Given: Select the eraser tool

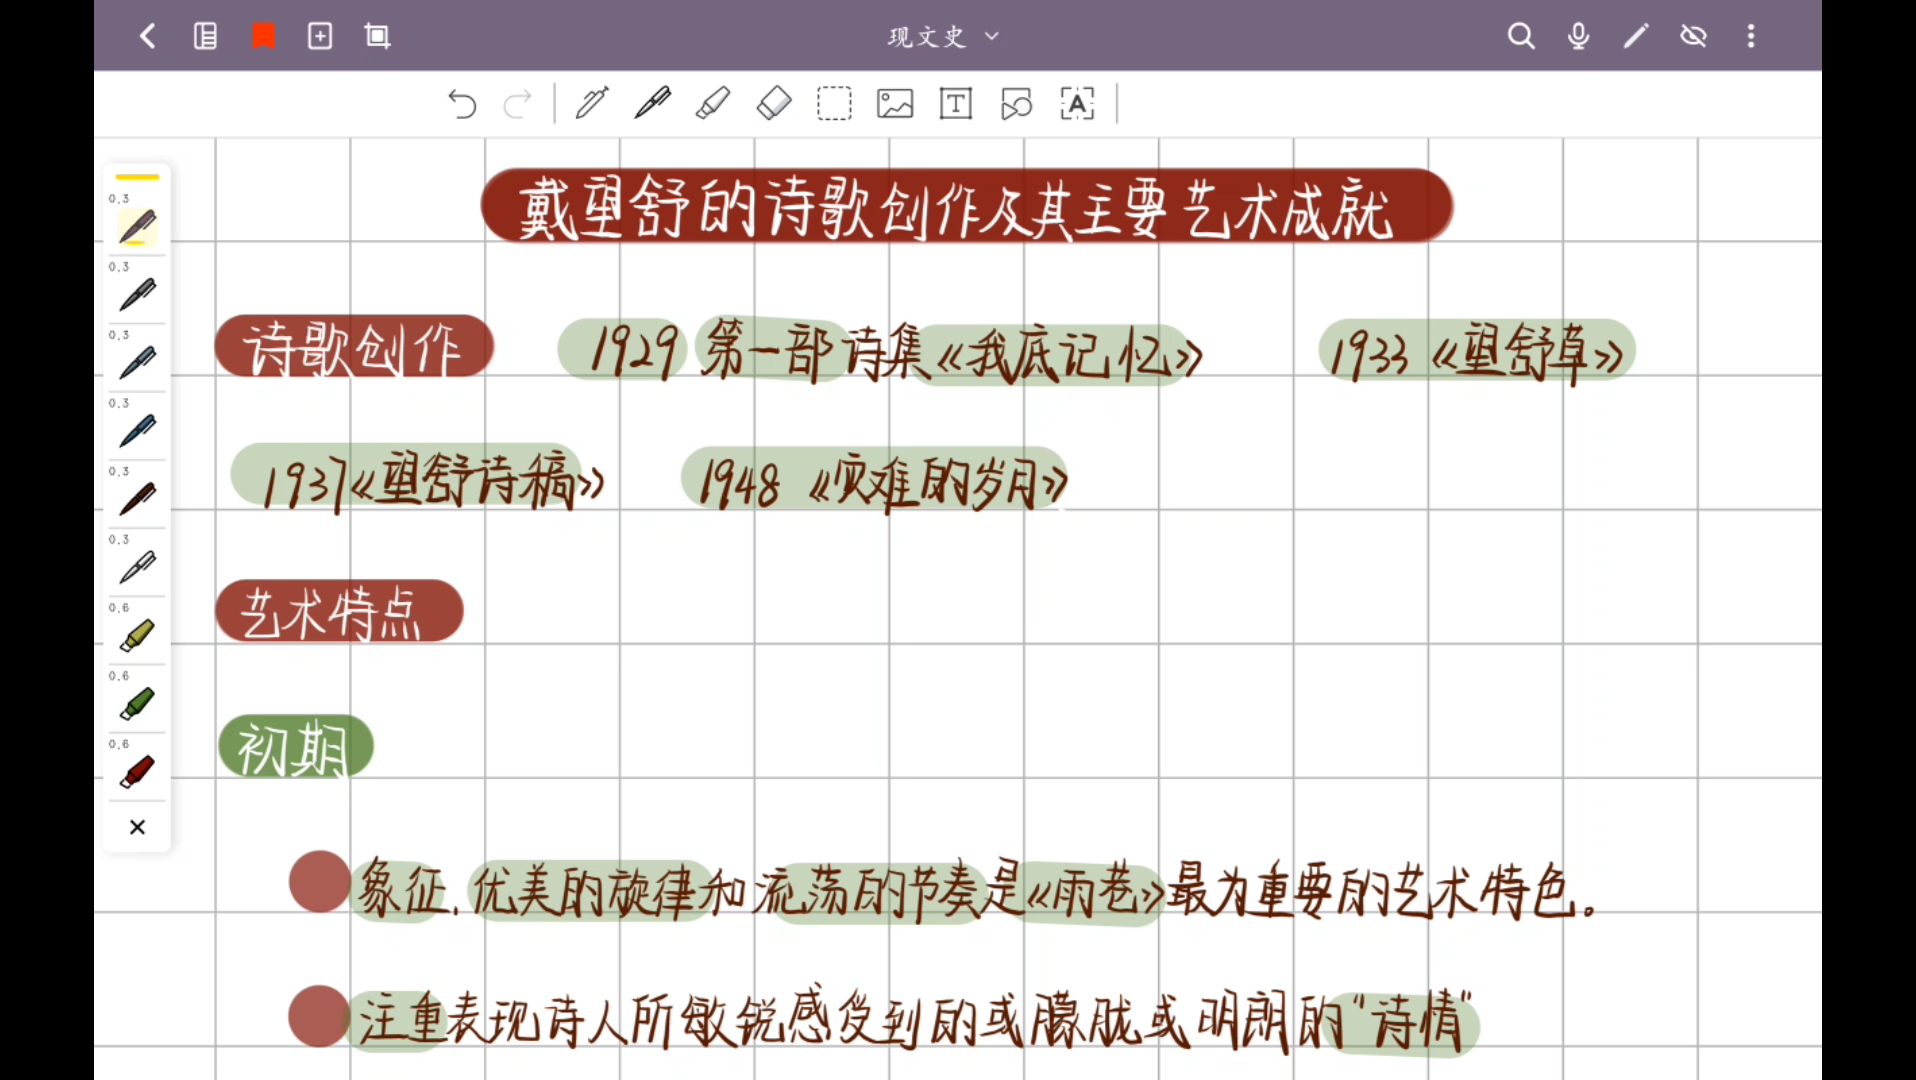Looking at the screenshot, I should [774, 104].
